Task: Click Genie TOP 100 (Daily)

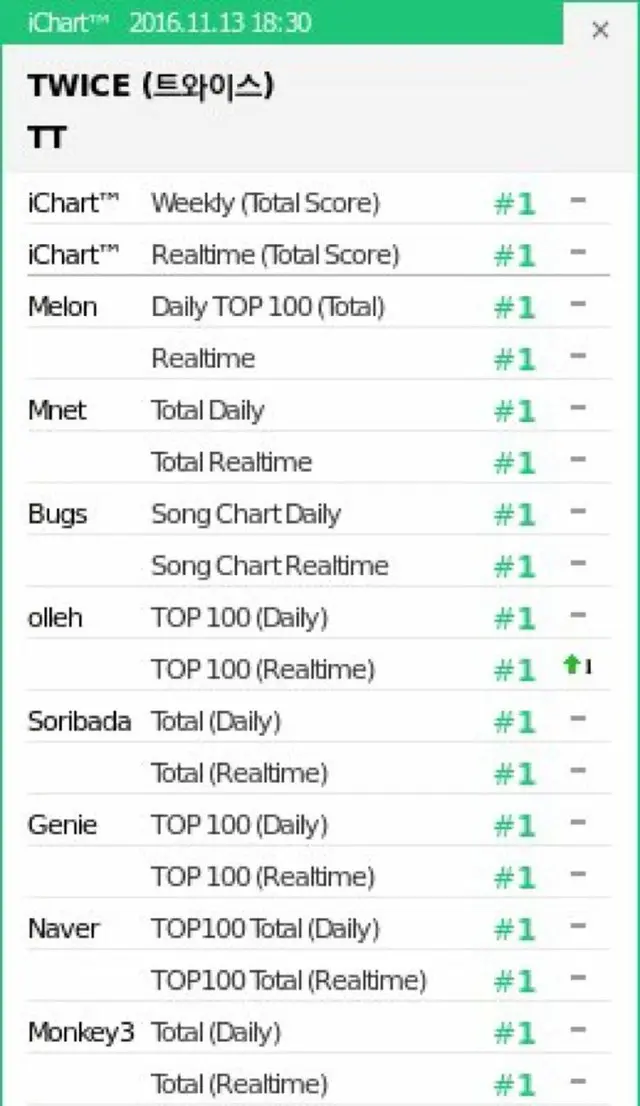Action: pyautogui.click(x=240, y=825)
